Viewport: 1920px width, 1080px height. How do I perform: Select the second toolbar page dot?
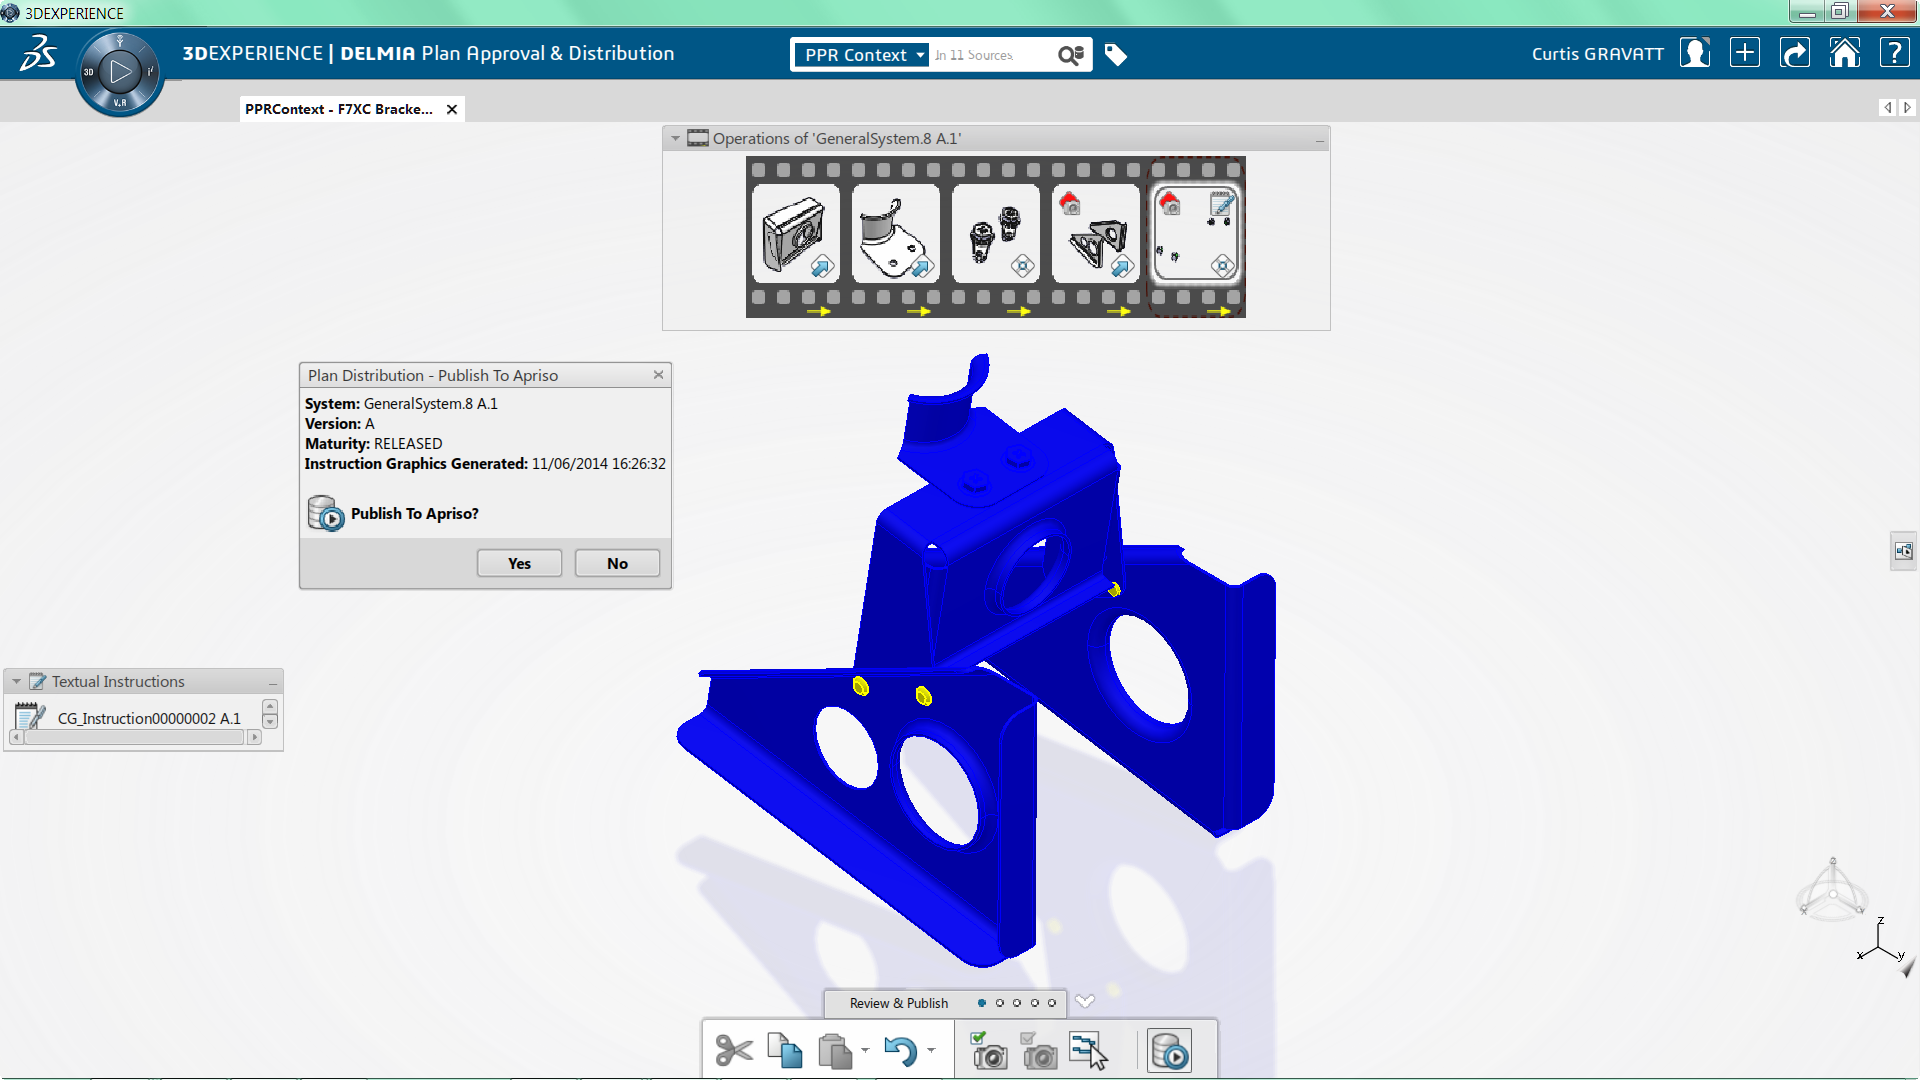(x=999, y=1003)
